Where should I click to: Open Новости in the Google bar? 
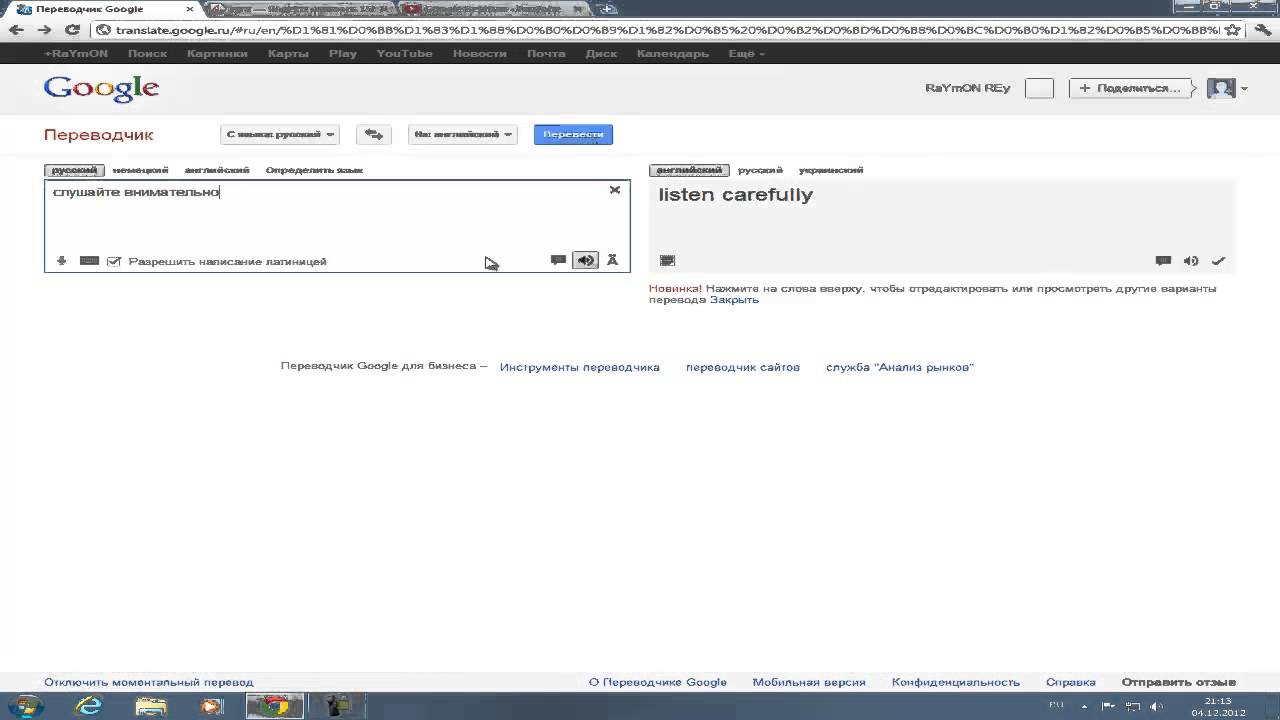(480, 53)
